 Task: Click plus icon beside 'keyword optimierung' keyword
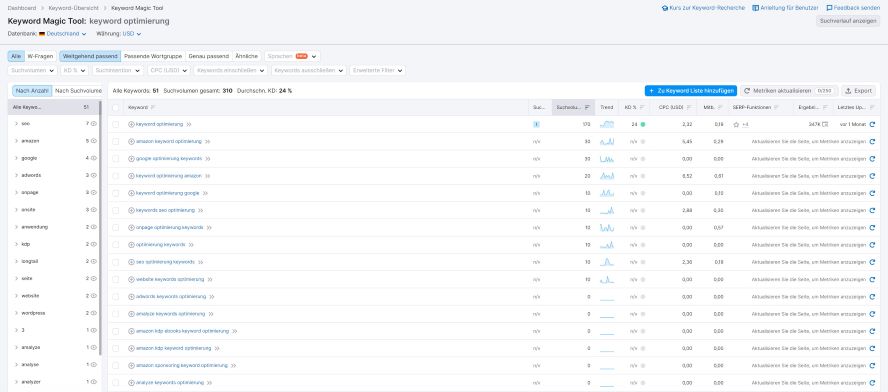point(131,124)
